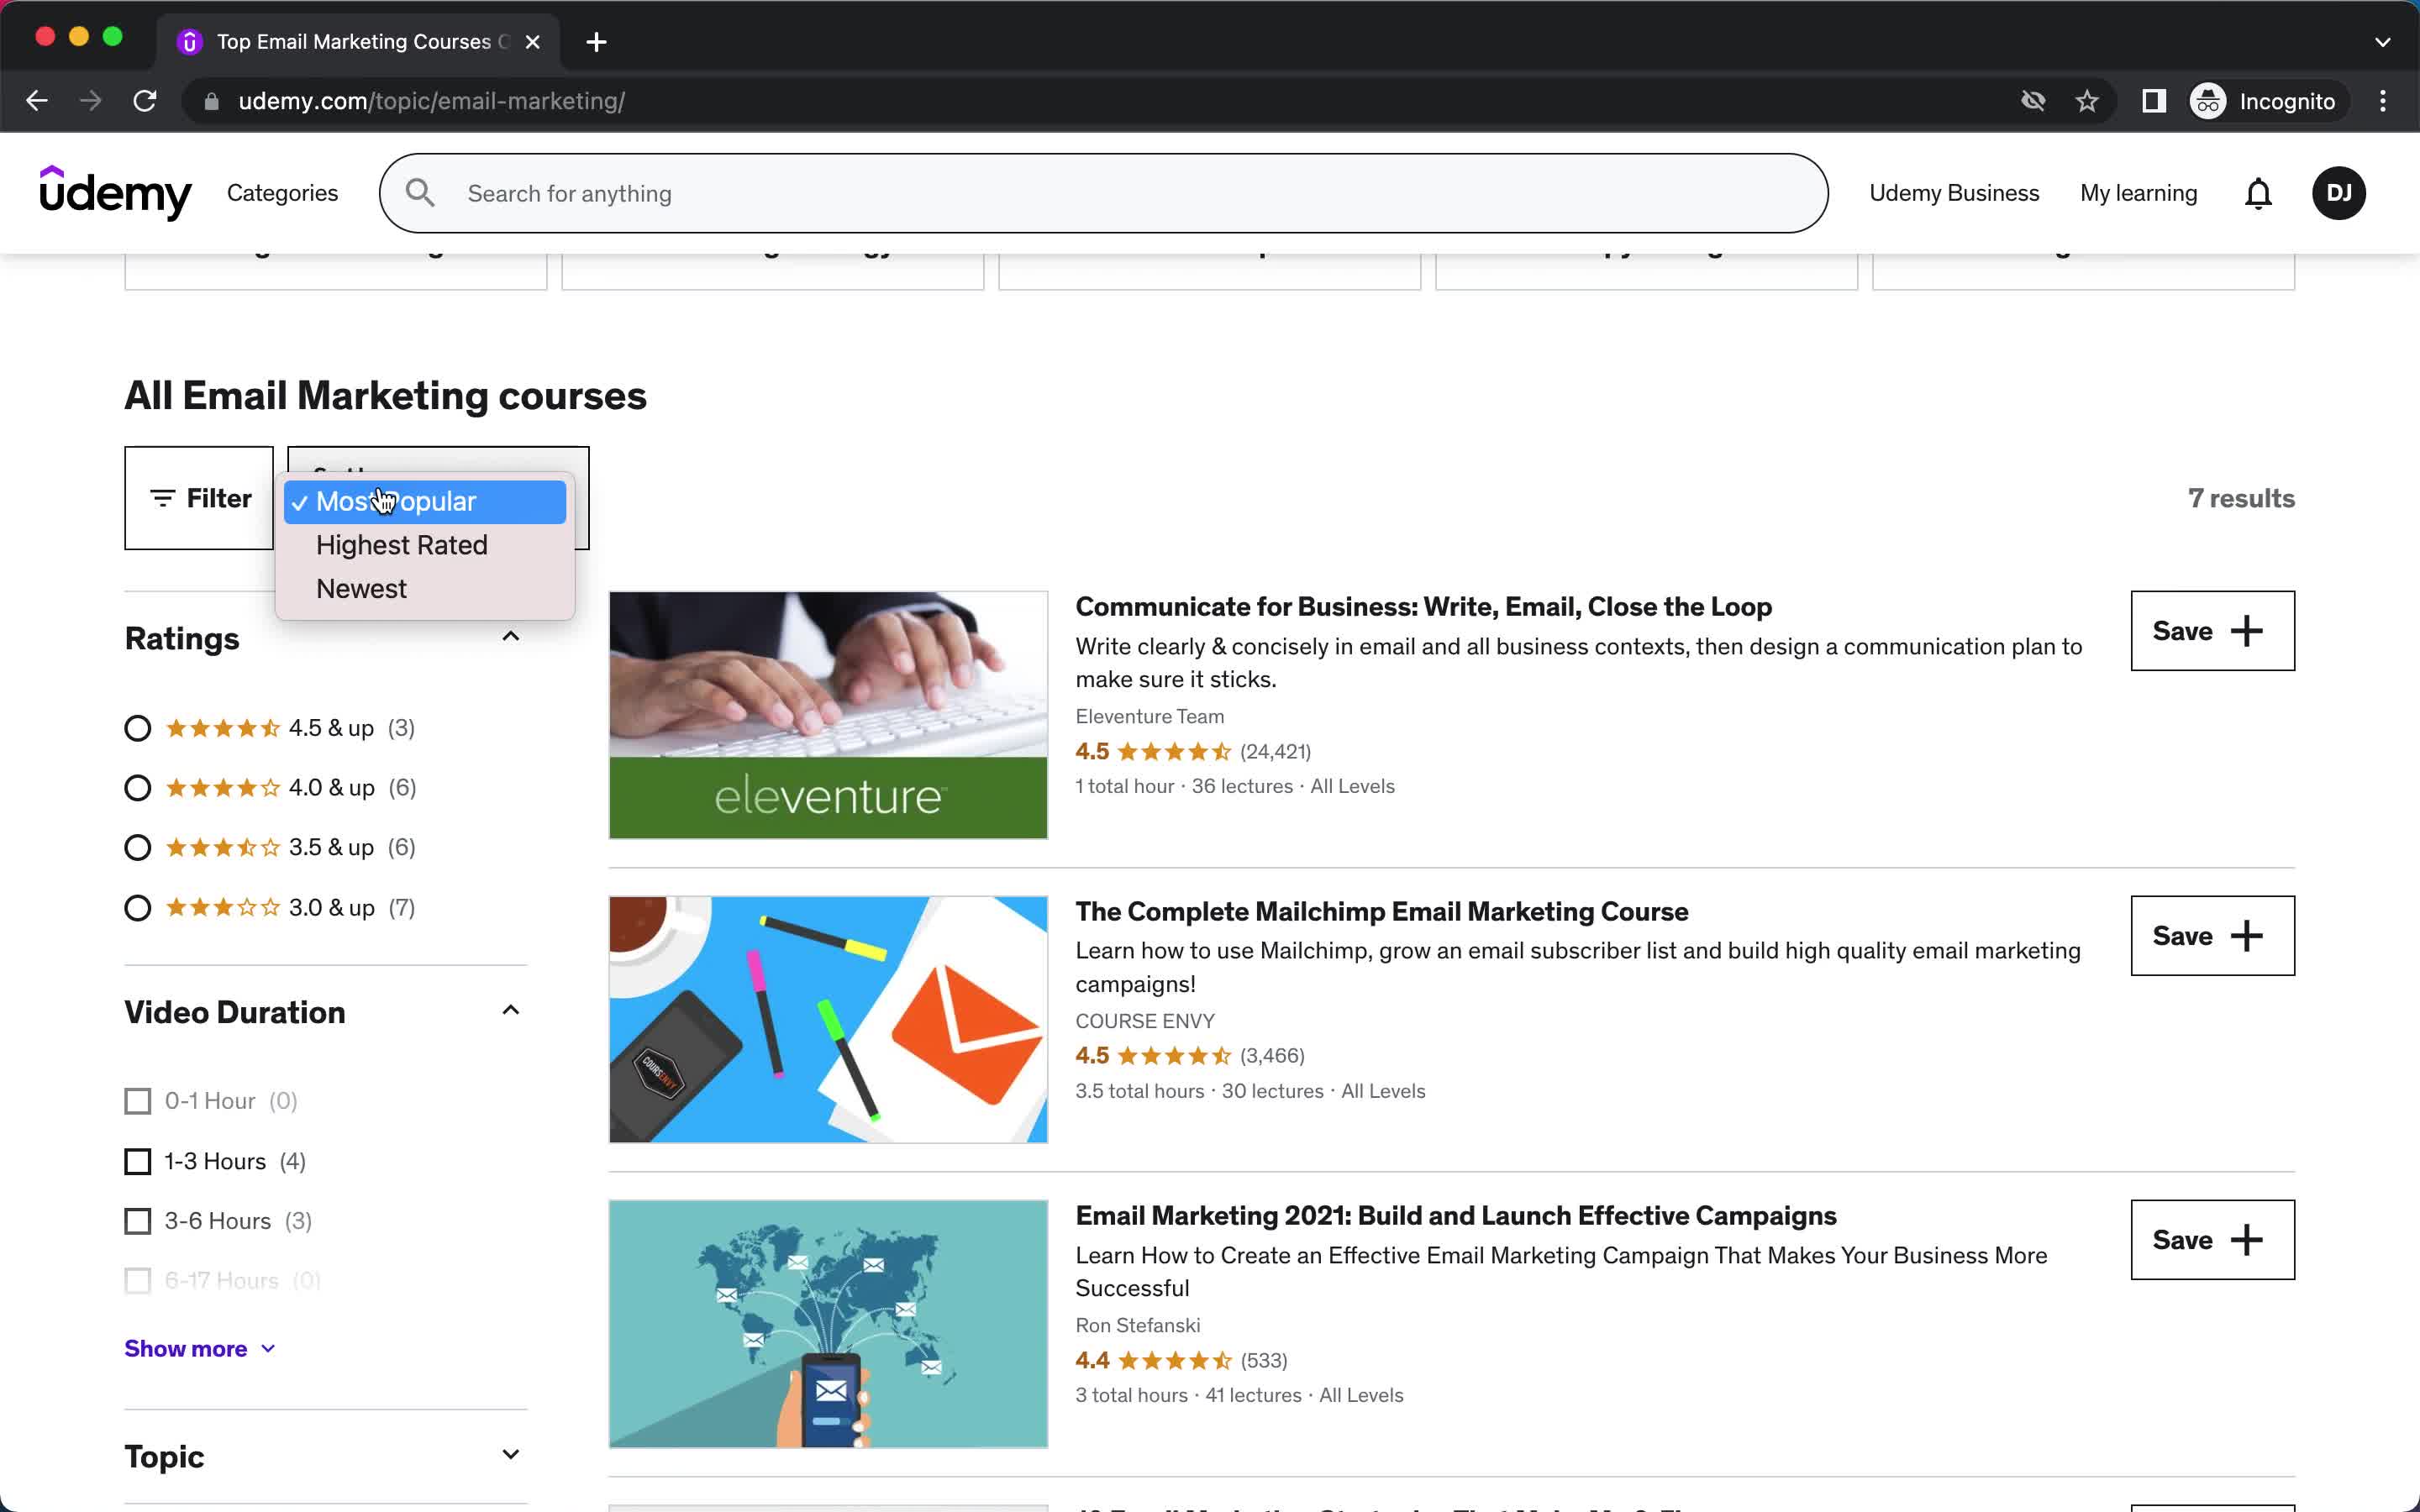Click the lock icon in address bar
2420x1512 pixels.
(211, 101)
